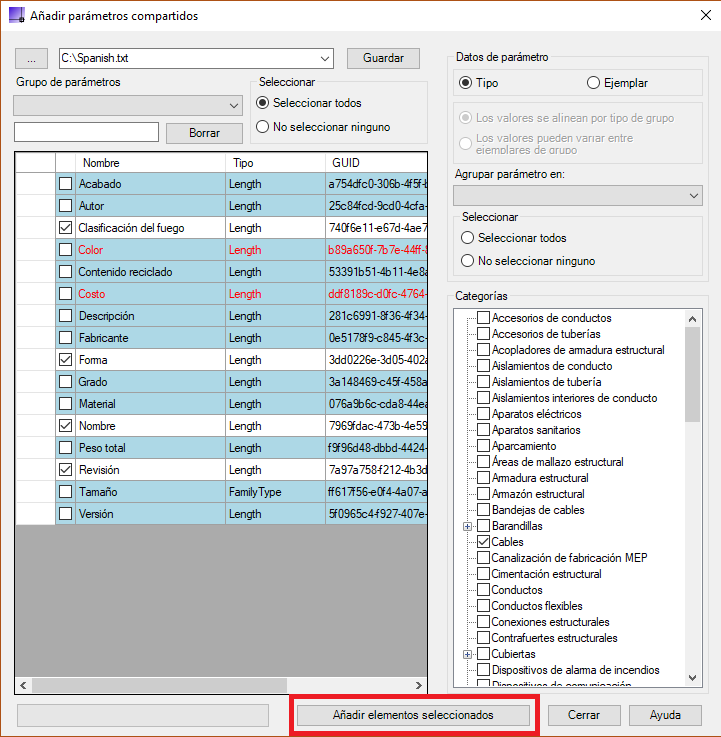The width and height of the screenshot is (721, 737).
Task: Check Acopladores de armadura estructural category
Action: [484, 350]
